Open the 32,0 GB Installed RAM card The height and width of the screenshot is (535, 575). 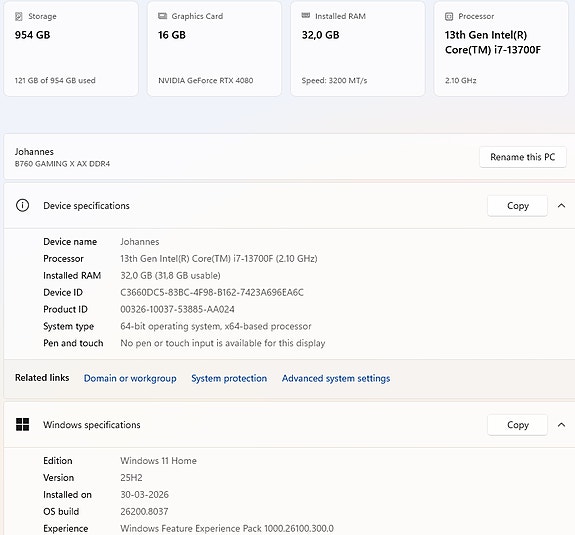point(358,48)
